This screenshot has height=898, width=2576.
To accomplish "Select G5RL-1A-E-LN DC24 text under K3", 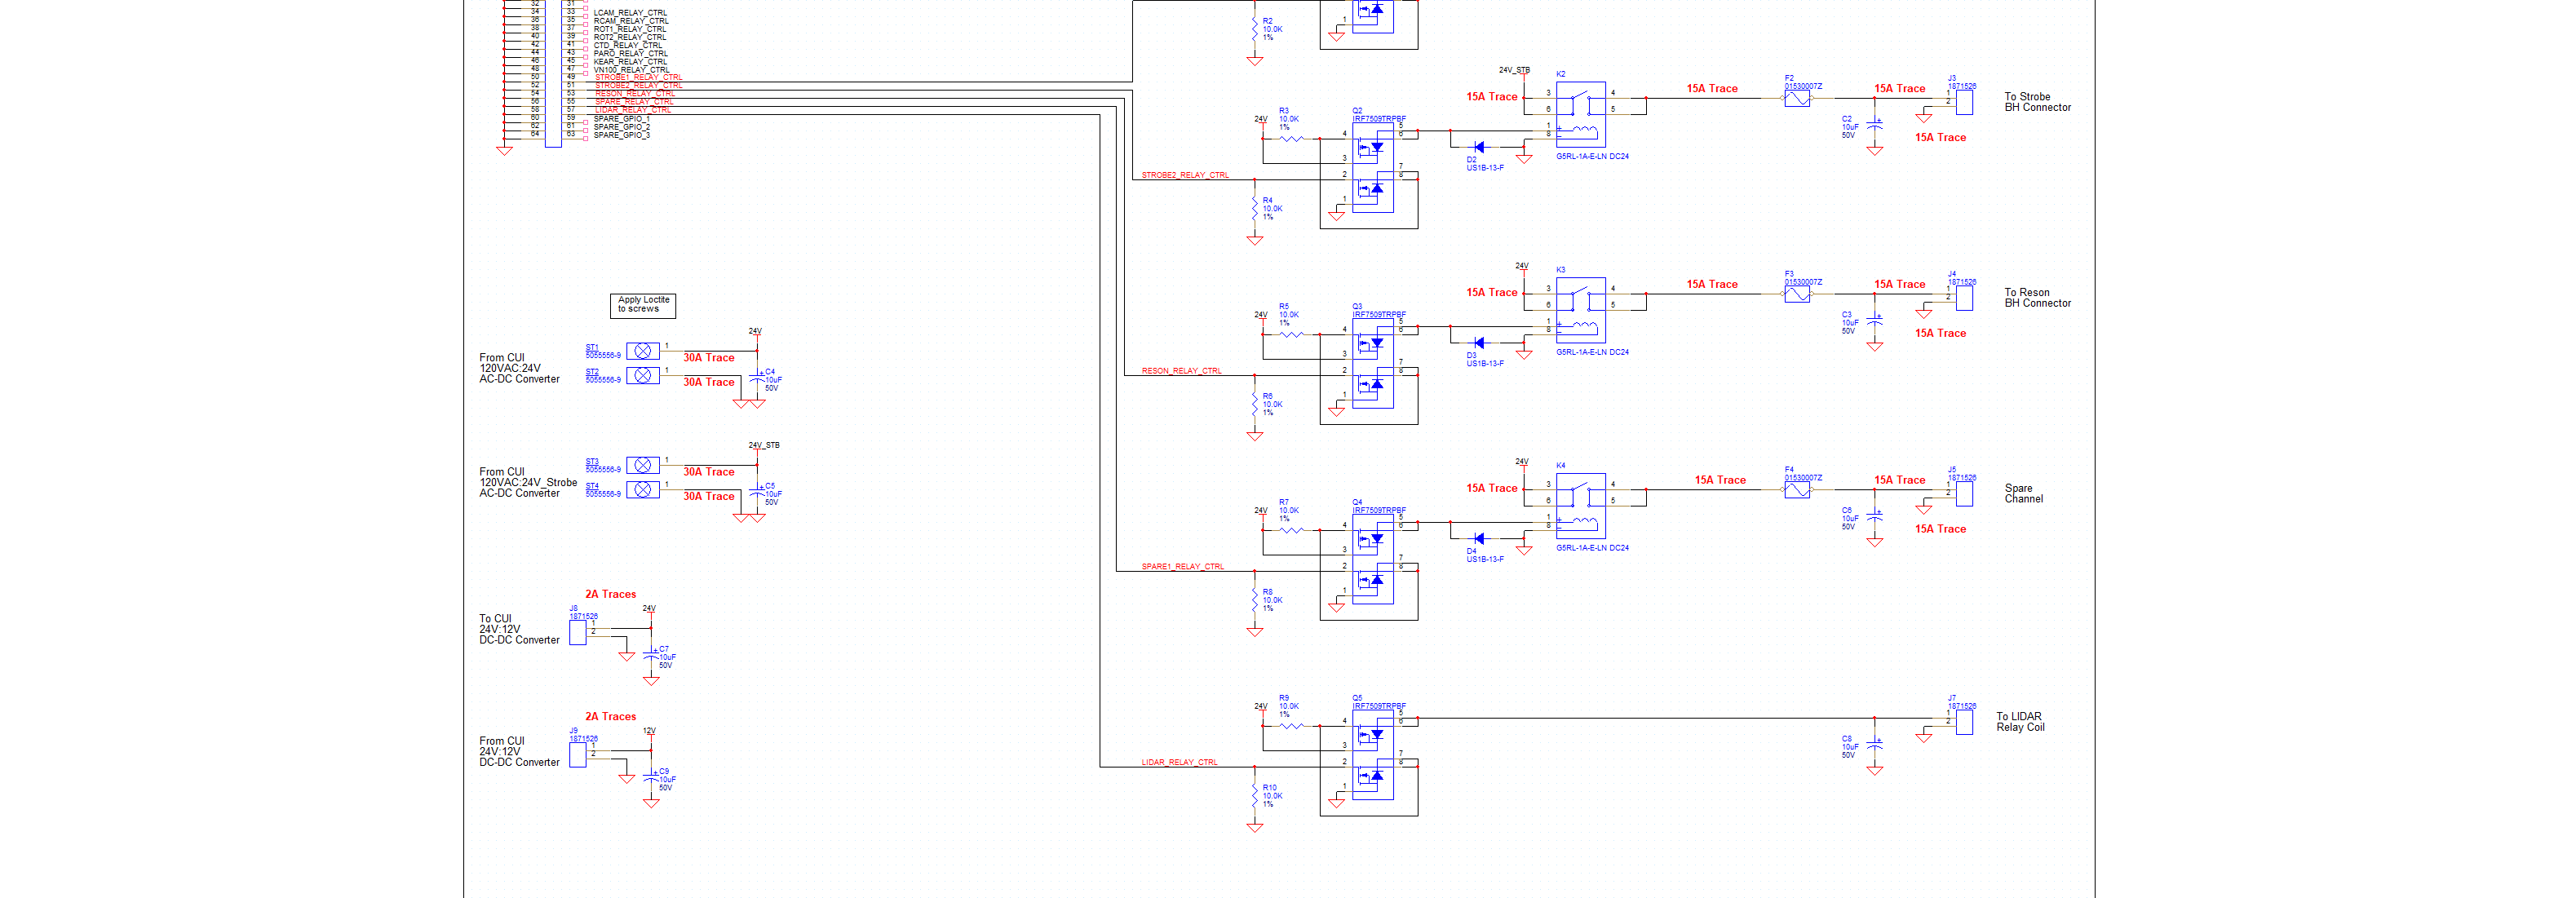I will [x=1593, y=352].
